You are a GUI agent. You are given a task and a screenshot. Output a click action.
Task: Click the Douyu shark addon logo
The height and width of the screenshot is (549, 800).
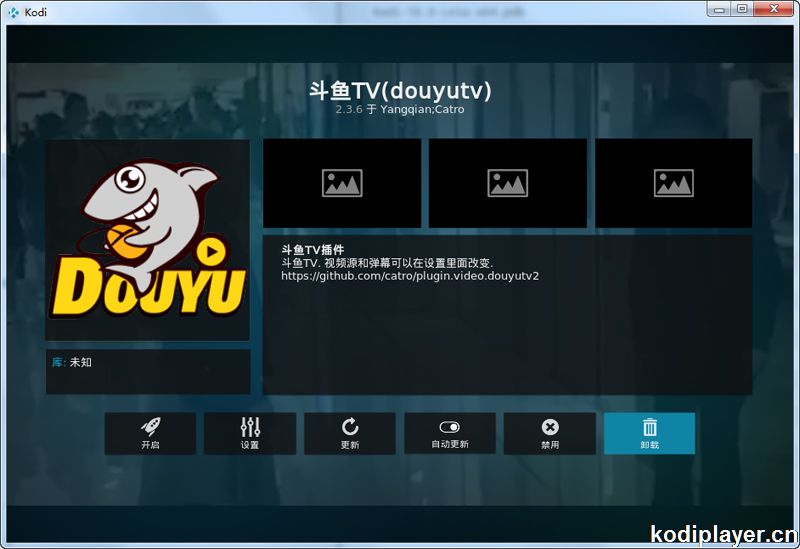147,240
